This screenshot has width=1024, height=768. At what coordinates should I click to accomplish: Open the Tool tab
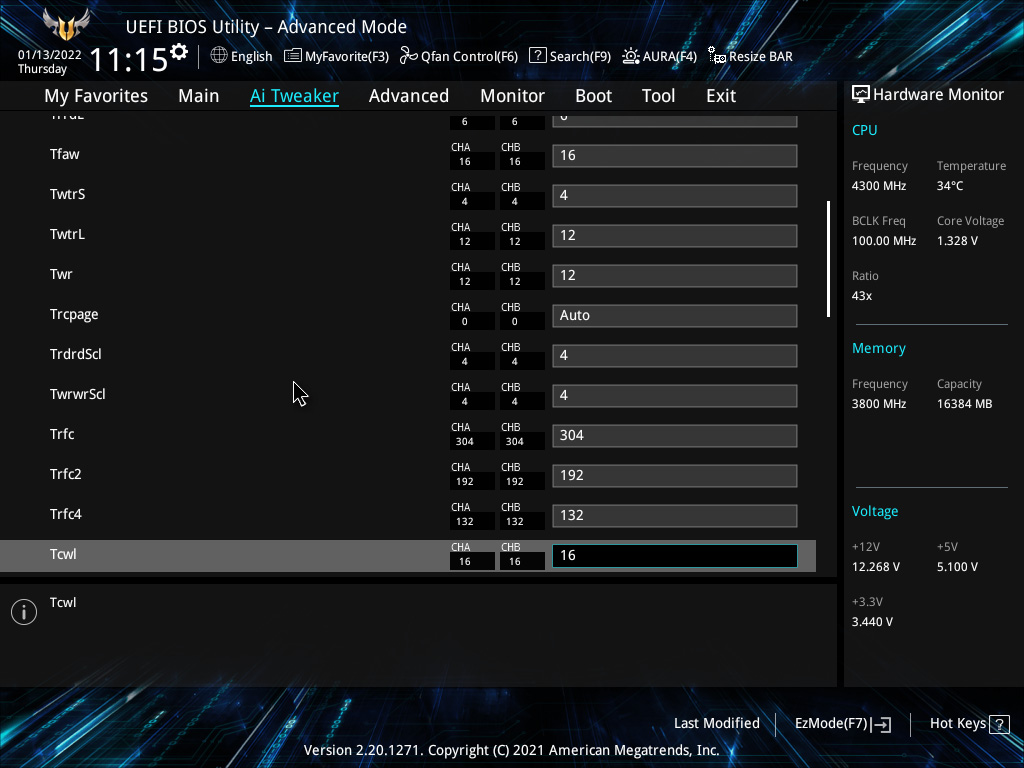coord(658,96)
